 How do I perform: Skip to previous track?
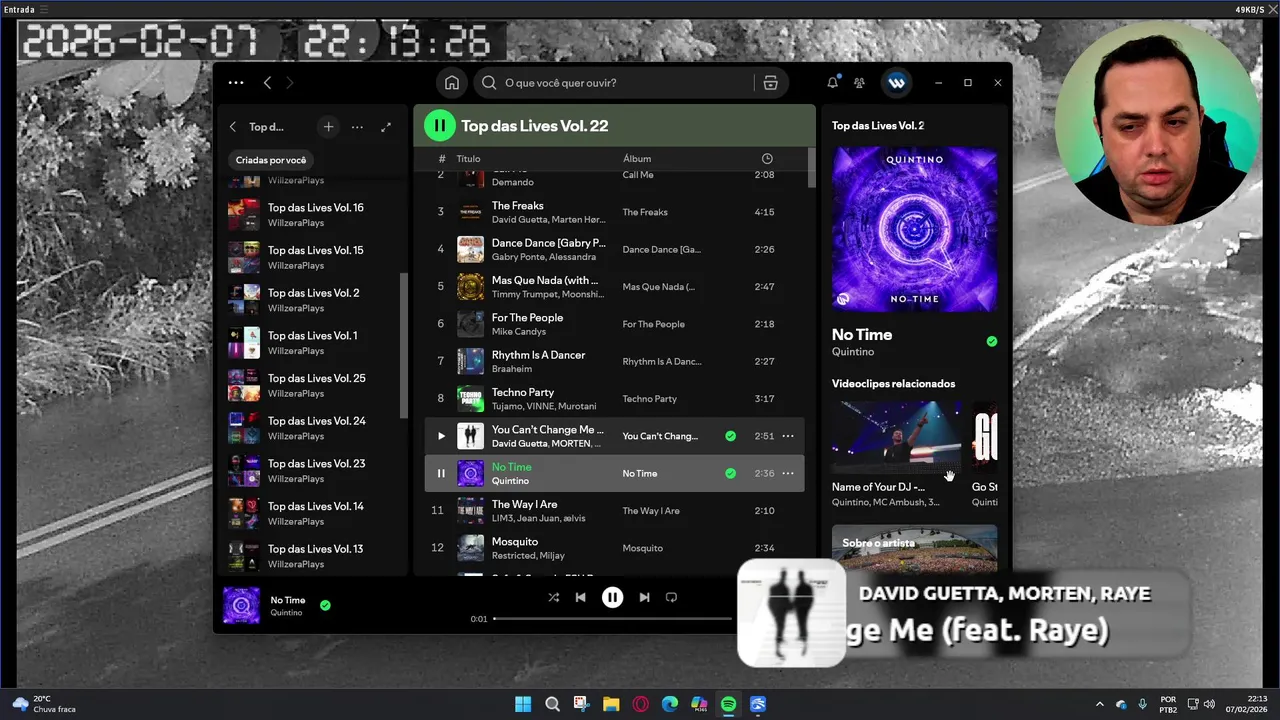(581, 597)
